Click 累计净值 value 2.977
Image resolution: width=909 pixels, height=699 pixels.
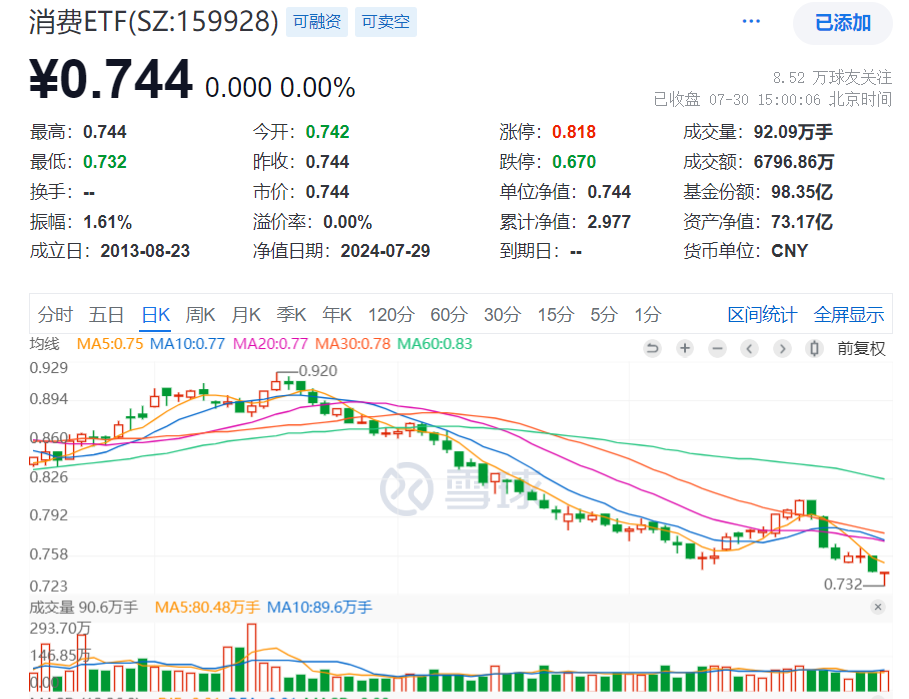point(609,221)
